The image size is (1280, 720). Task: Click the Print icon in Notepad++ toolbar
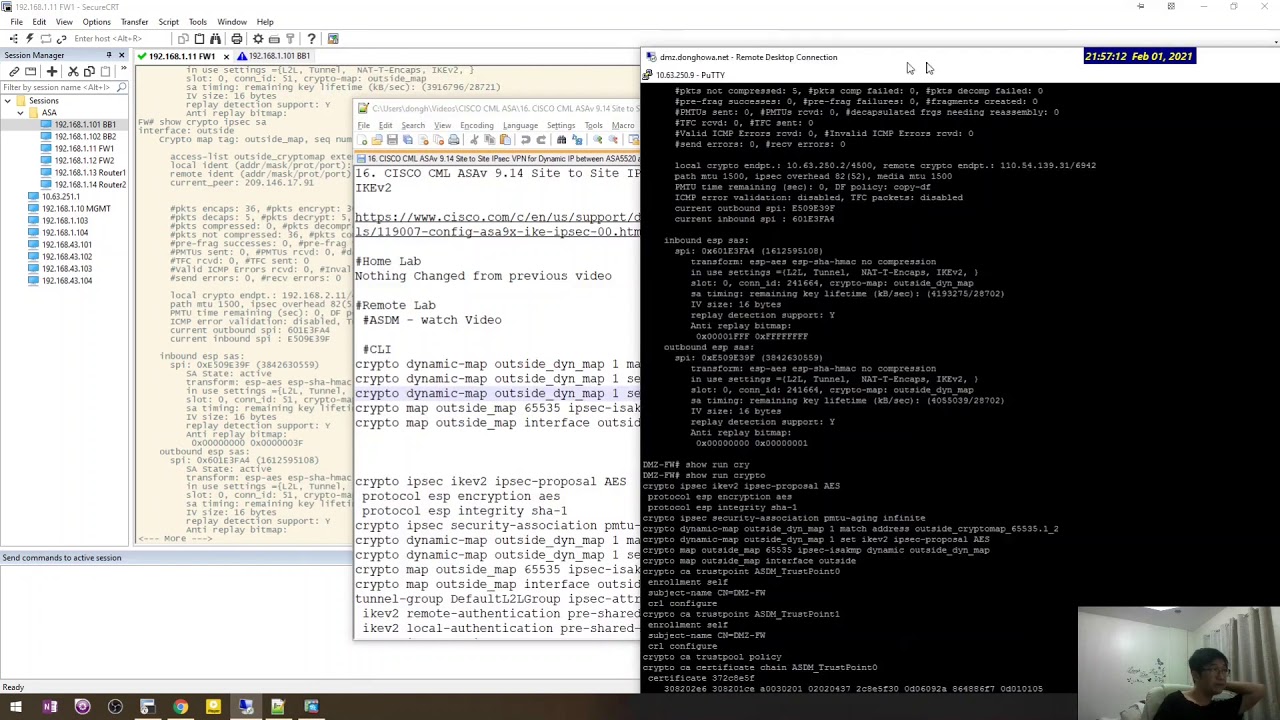click(453, 140)
